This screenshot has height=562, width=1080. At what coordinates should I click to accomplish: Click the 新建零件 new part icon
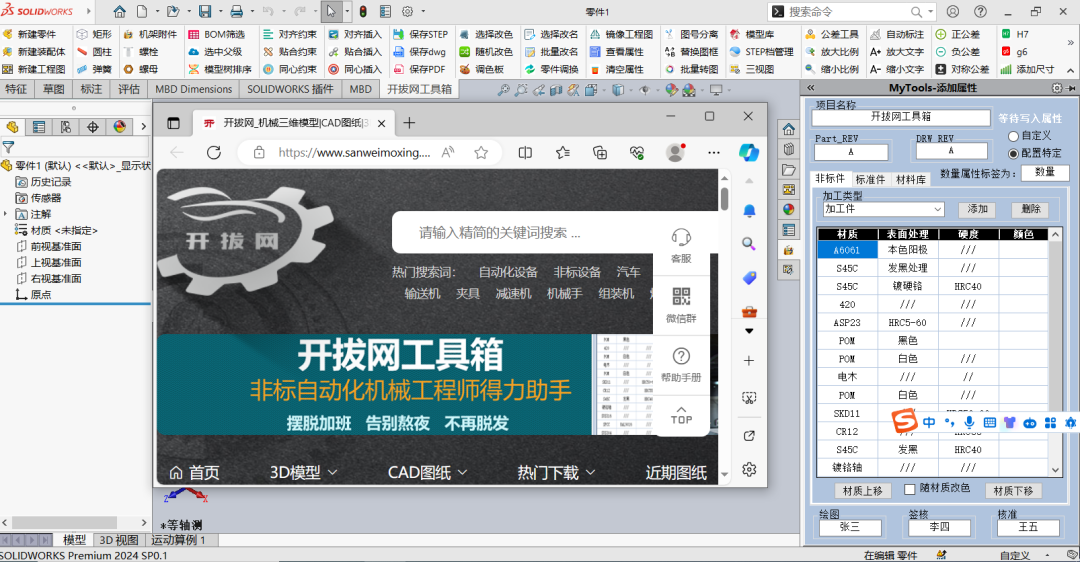(8, 34)
